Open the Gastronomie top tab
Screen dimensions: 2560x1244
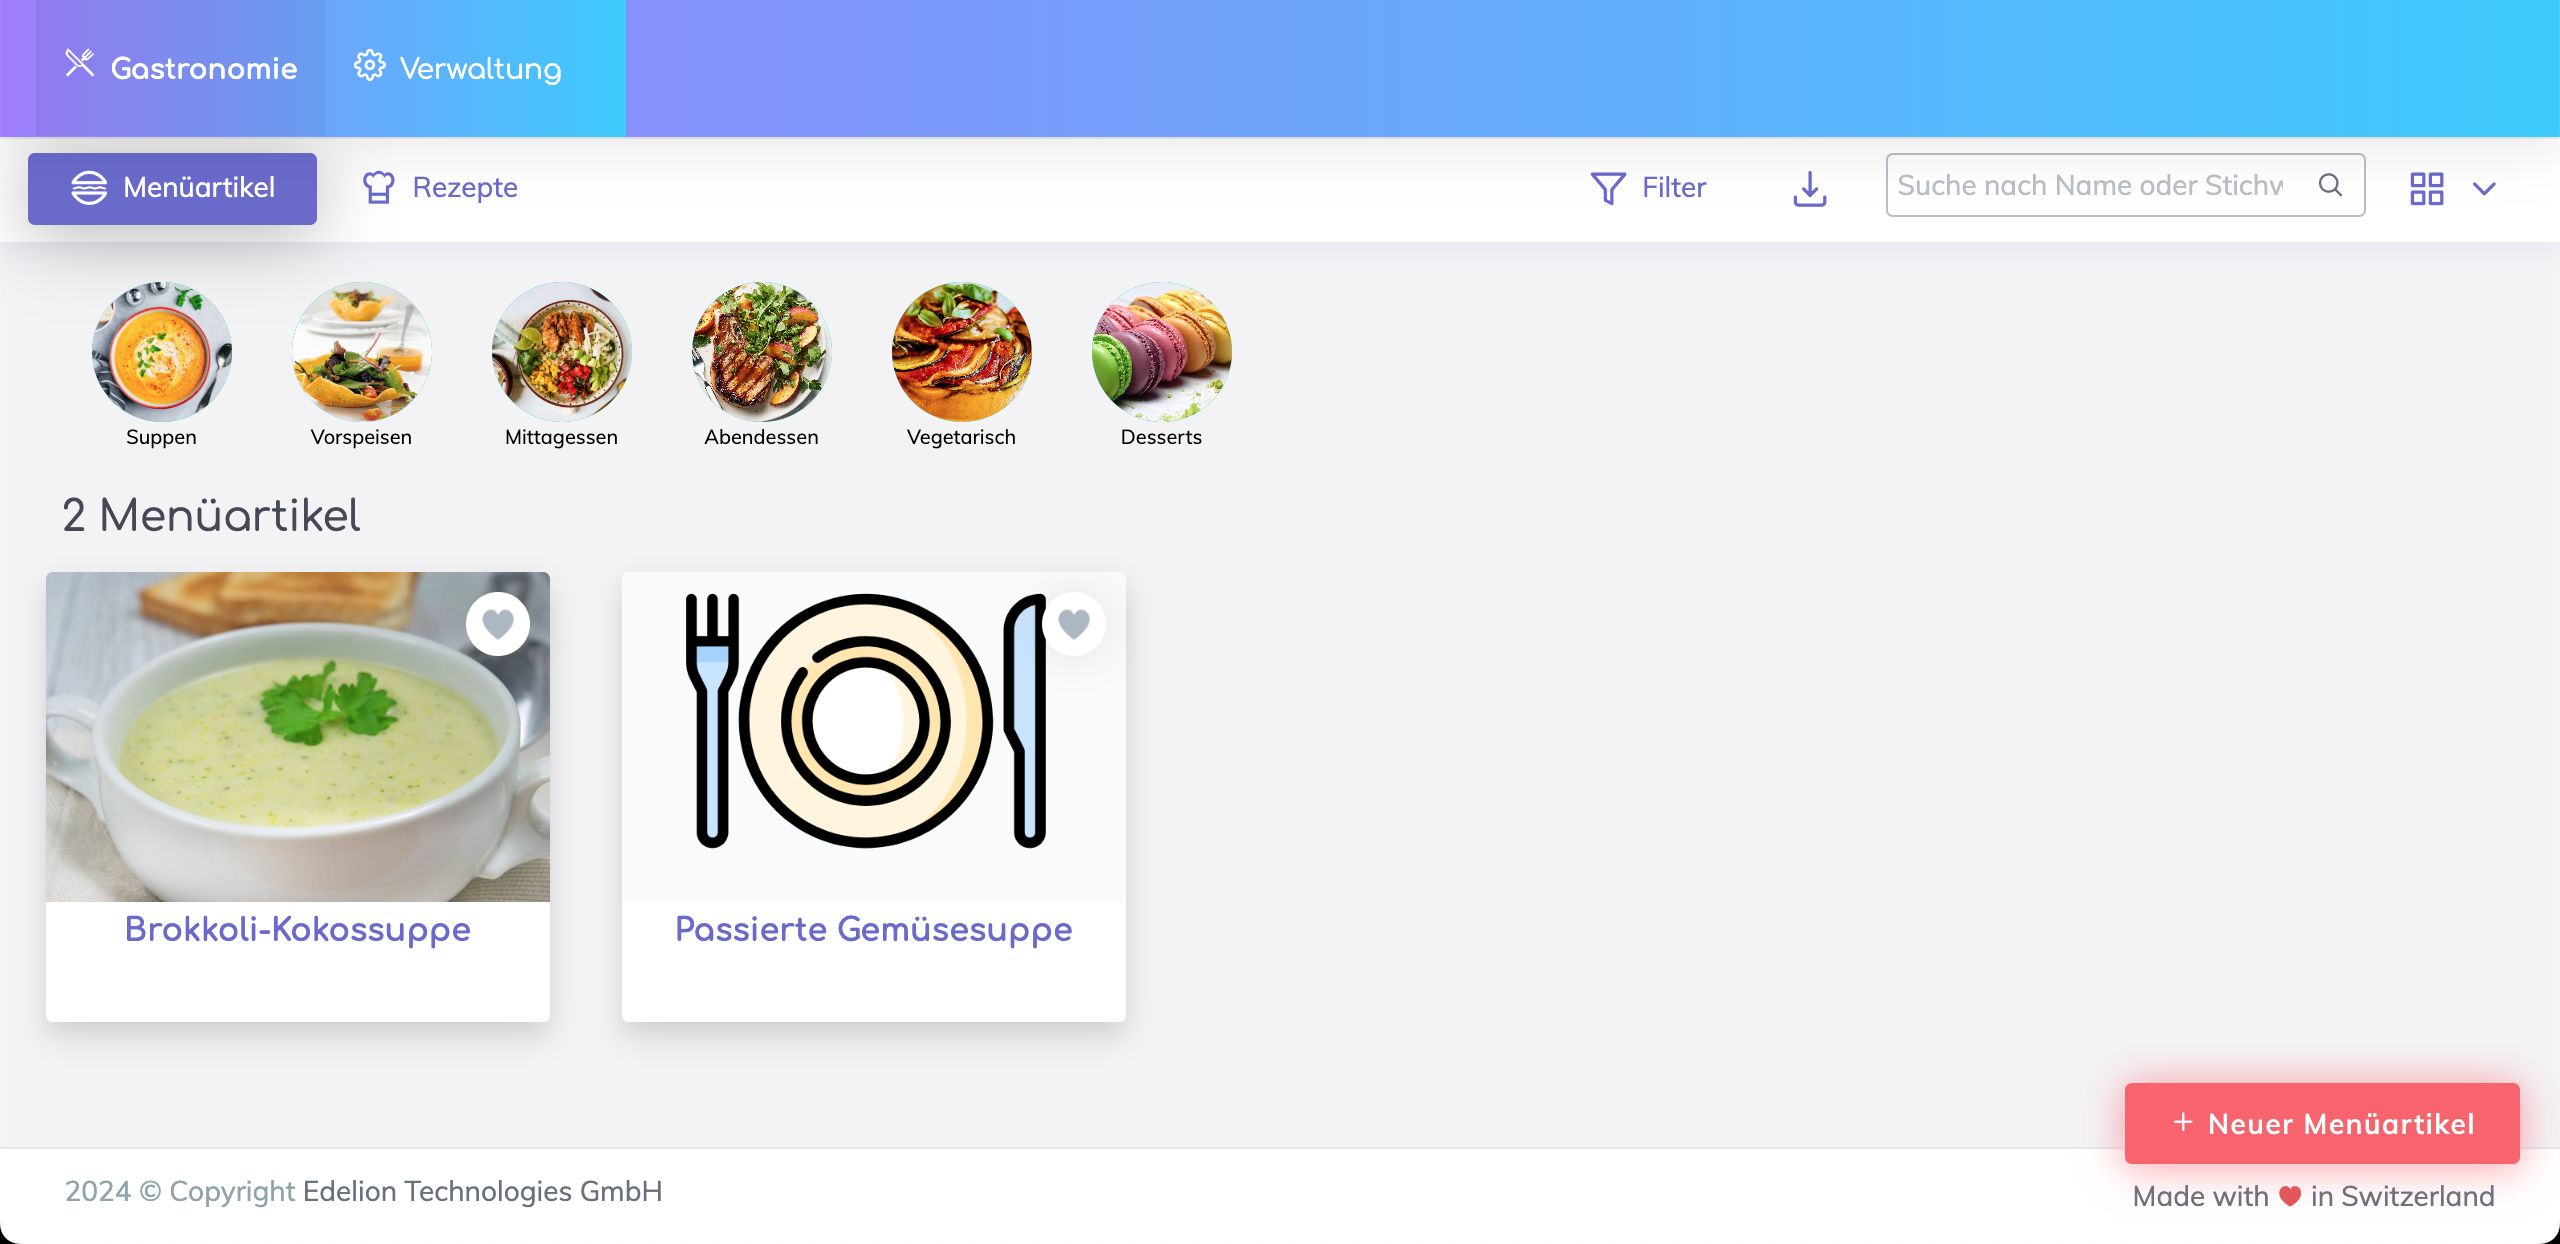coord(181,68)
